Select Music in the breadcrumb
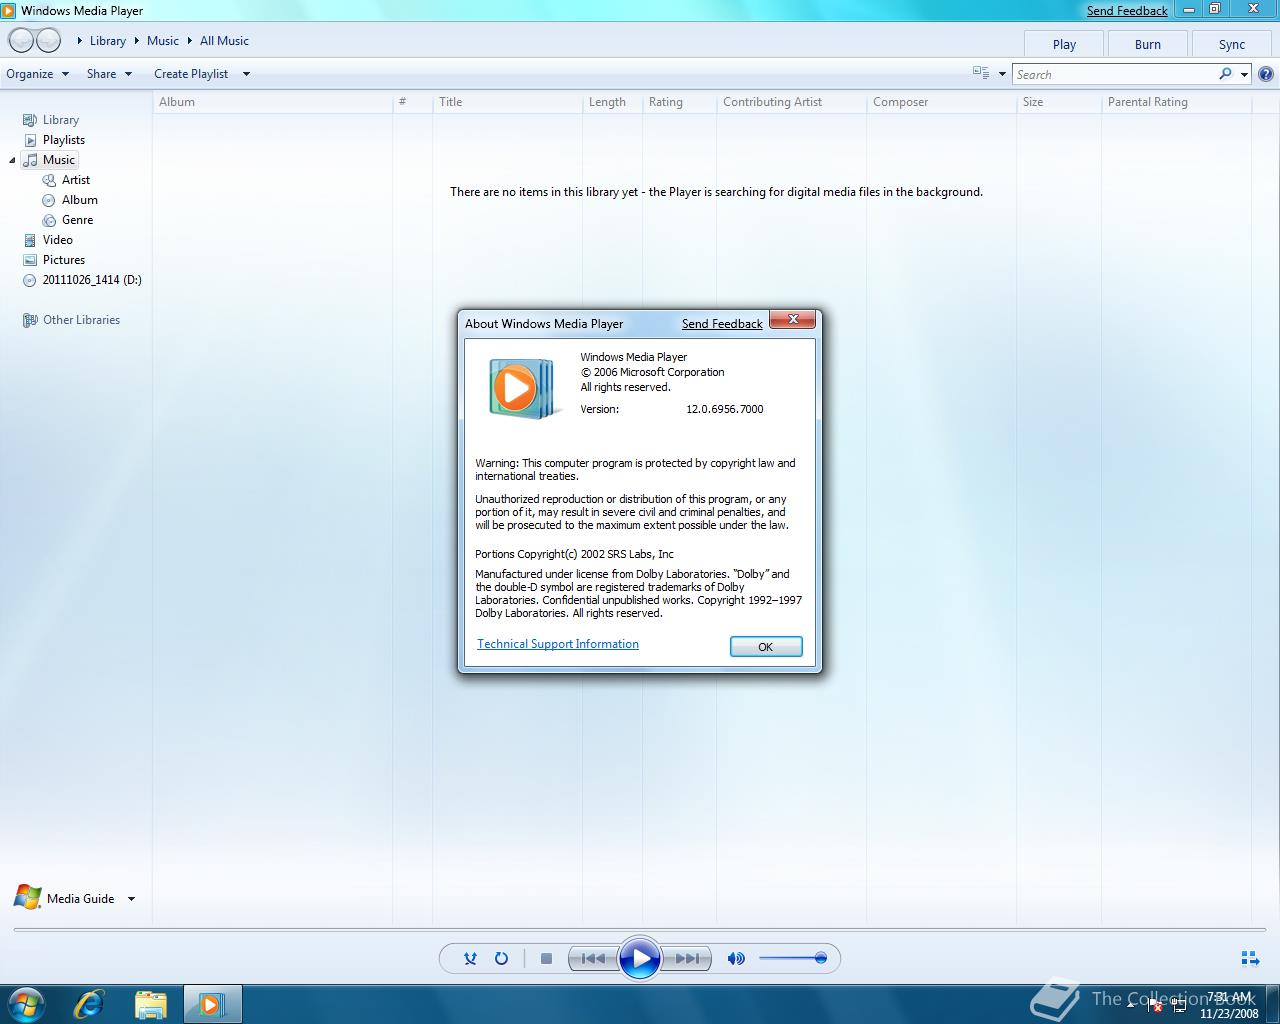Viewport: 1280px width, 1024px height. pyautogui.click(x=163, y=41)
